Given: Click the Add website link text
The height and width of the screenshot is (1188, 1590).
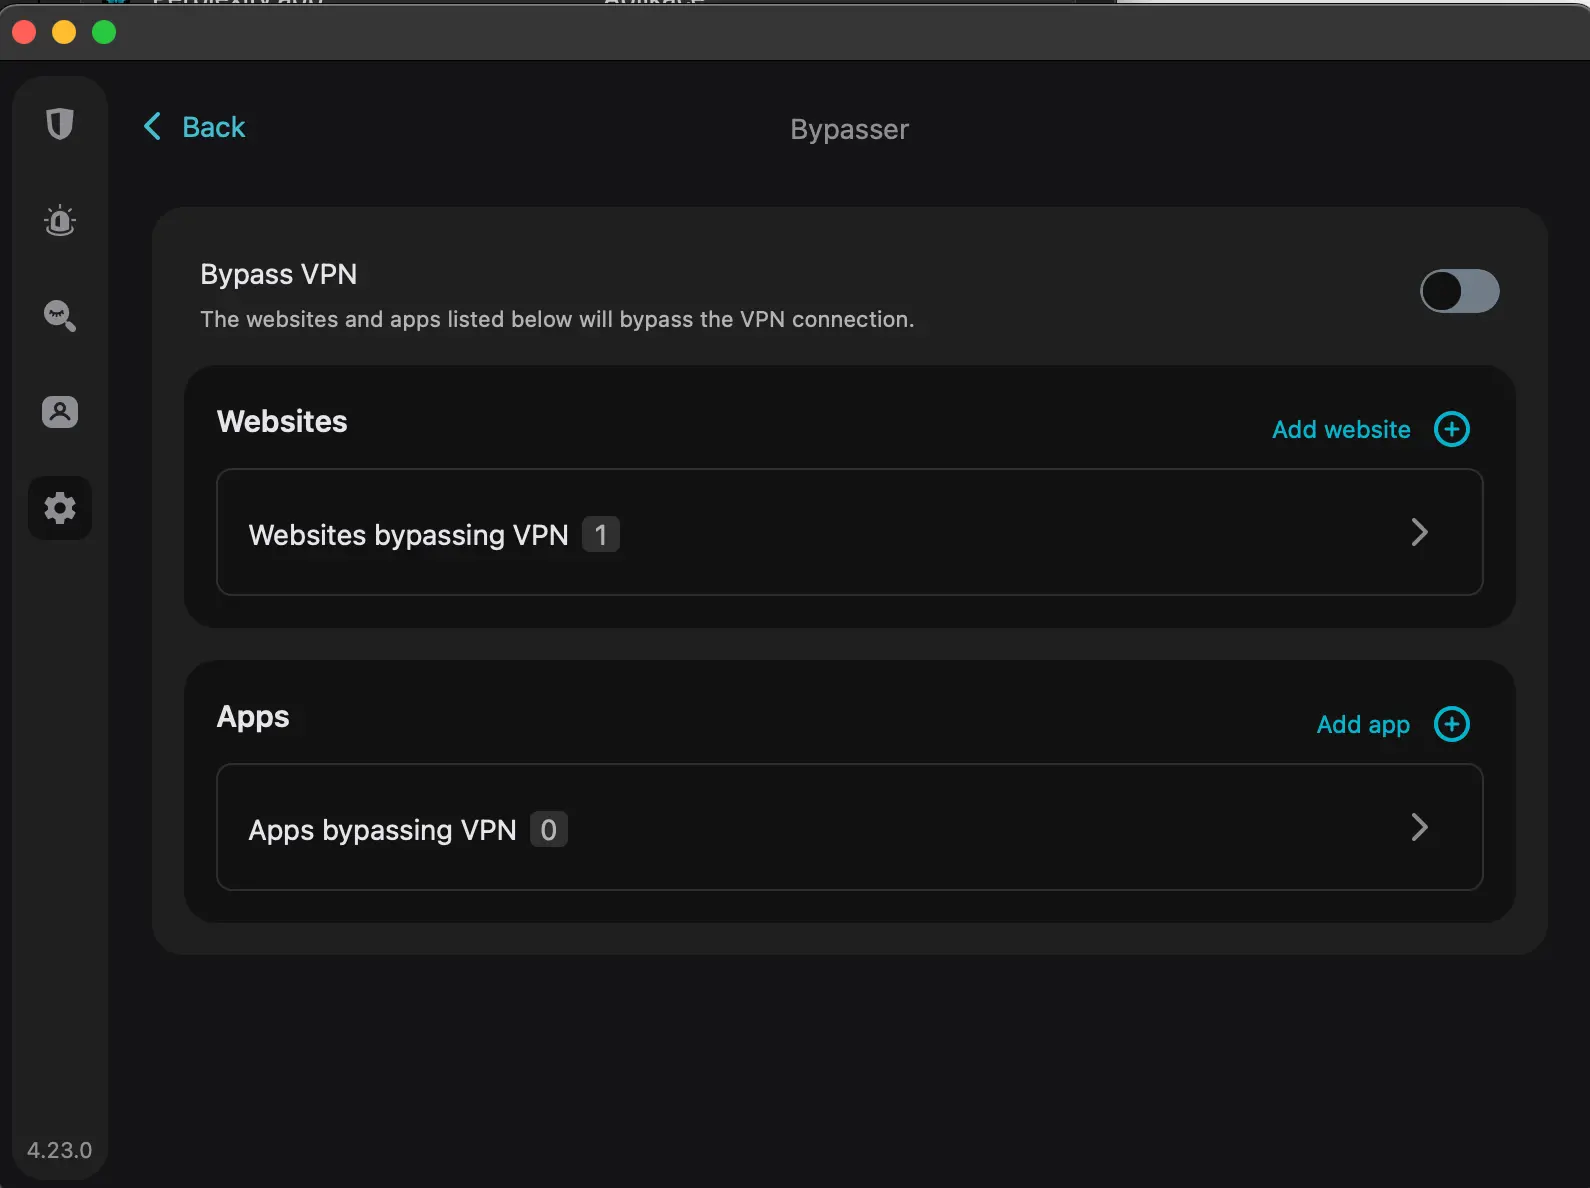Looking at the screenshot, I should (1341, 430).
